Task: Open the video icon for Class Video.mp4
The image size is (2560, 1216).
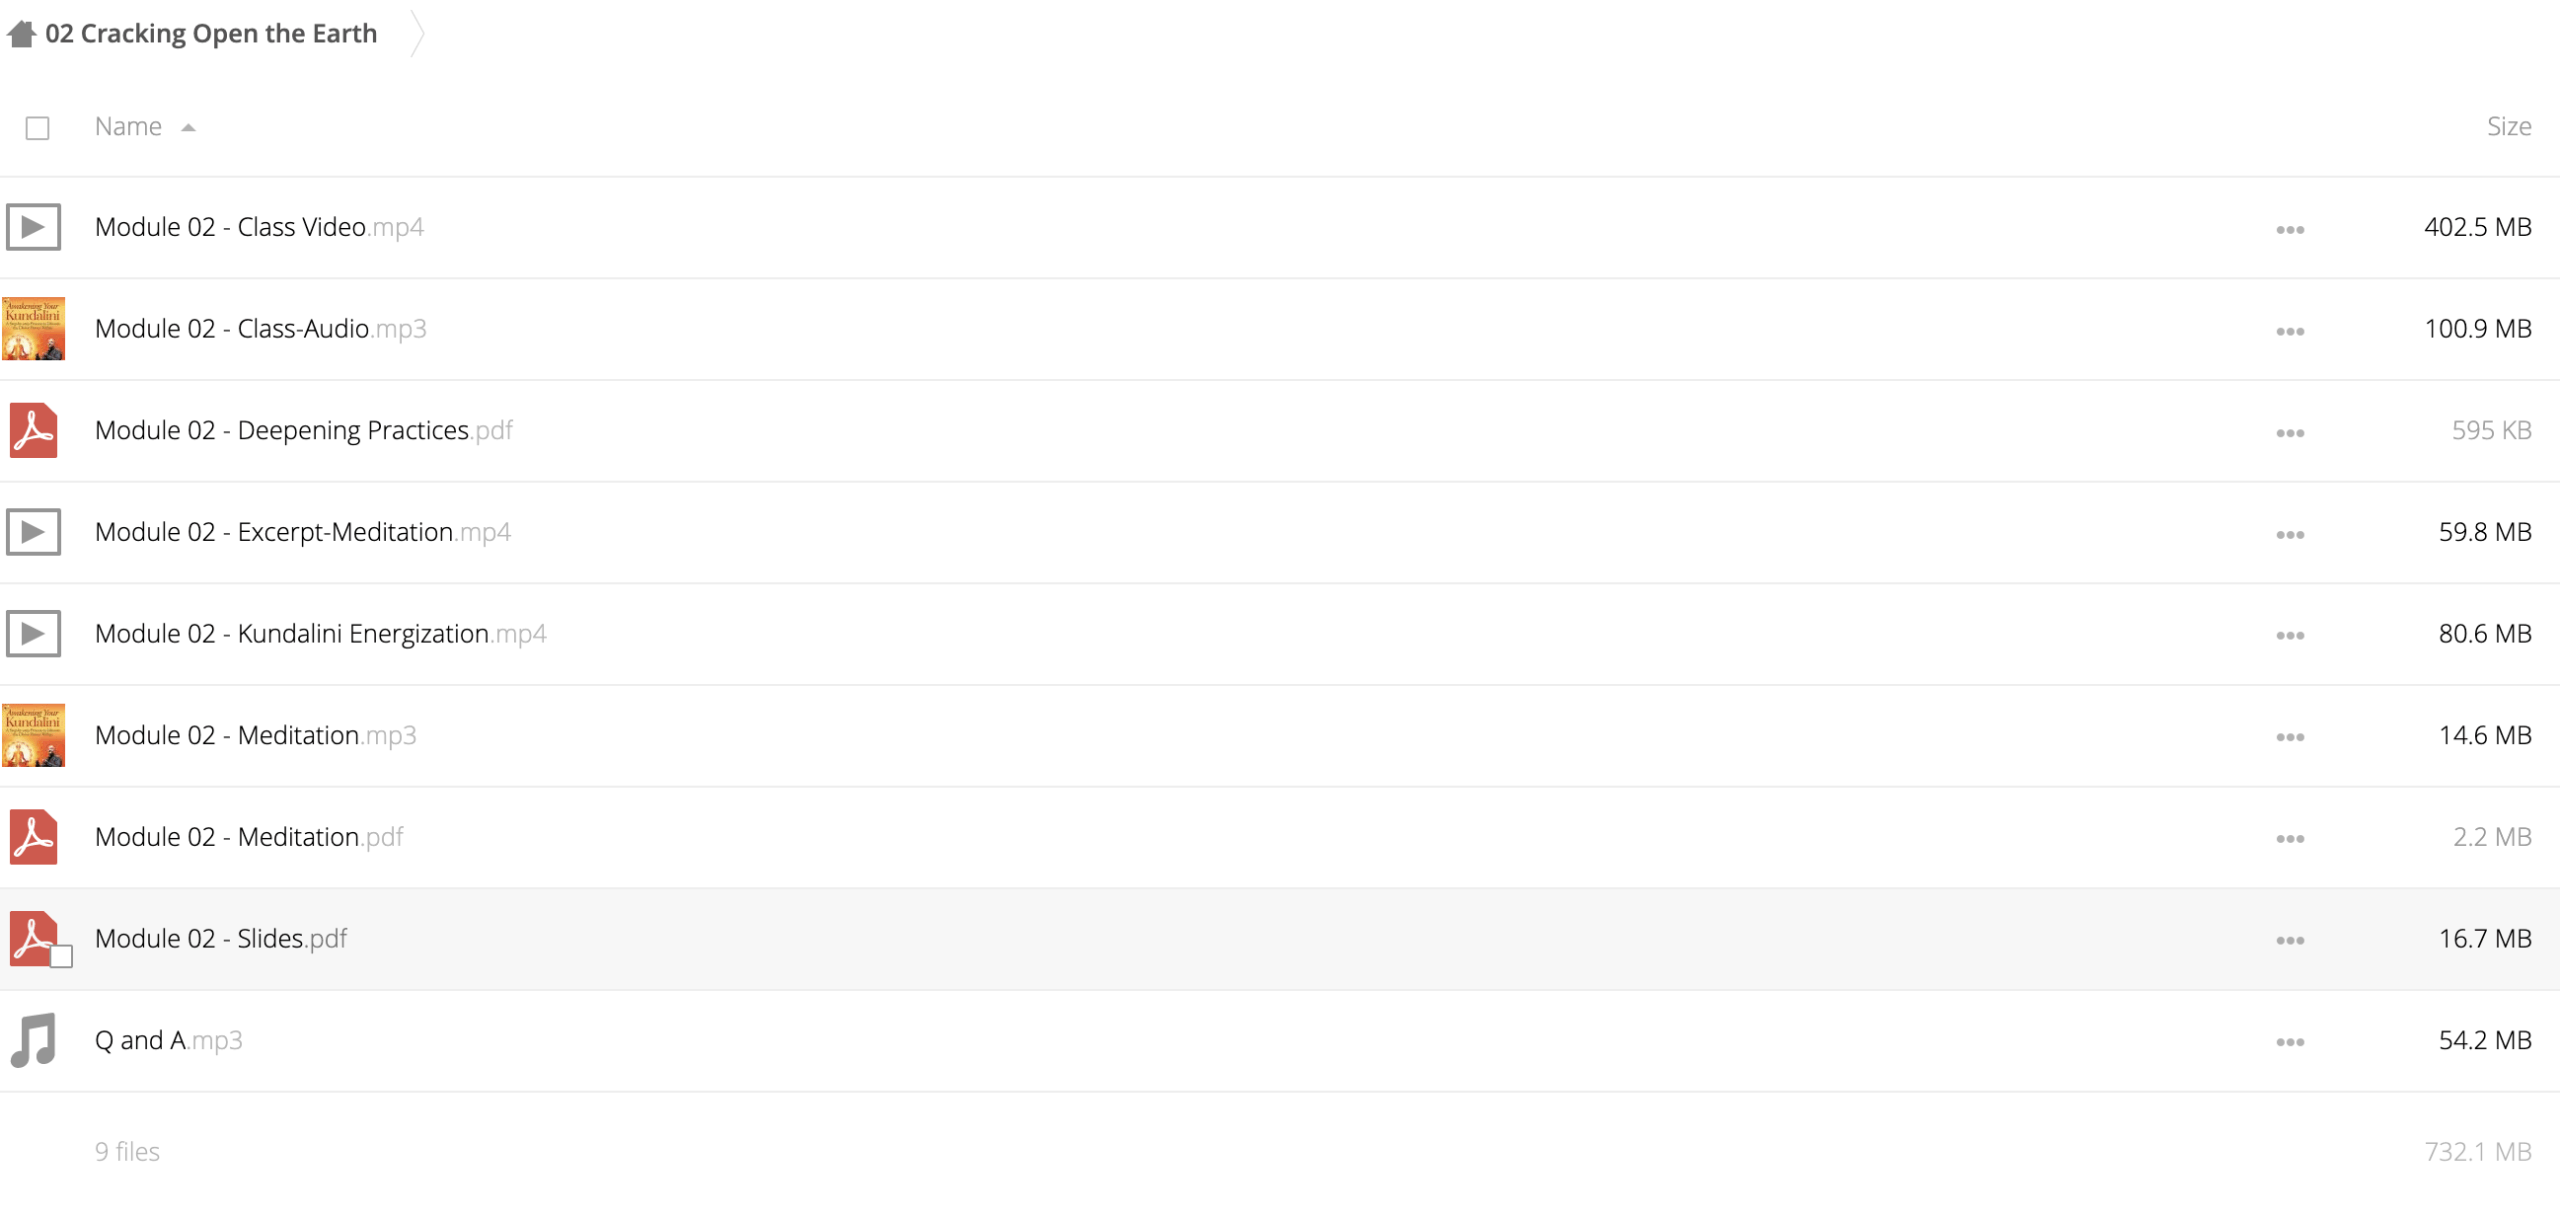Action: pos(33,227)
